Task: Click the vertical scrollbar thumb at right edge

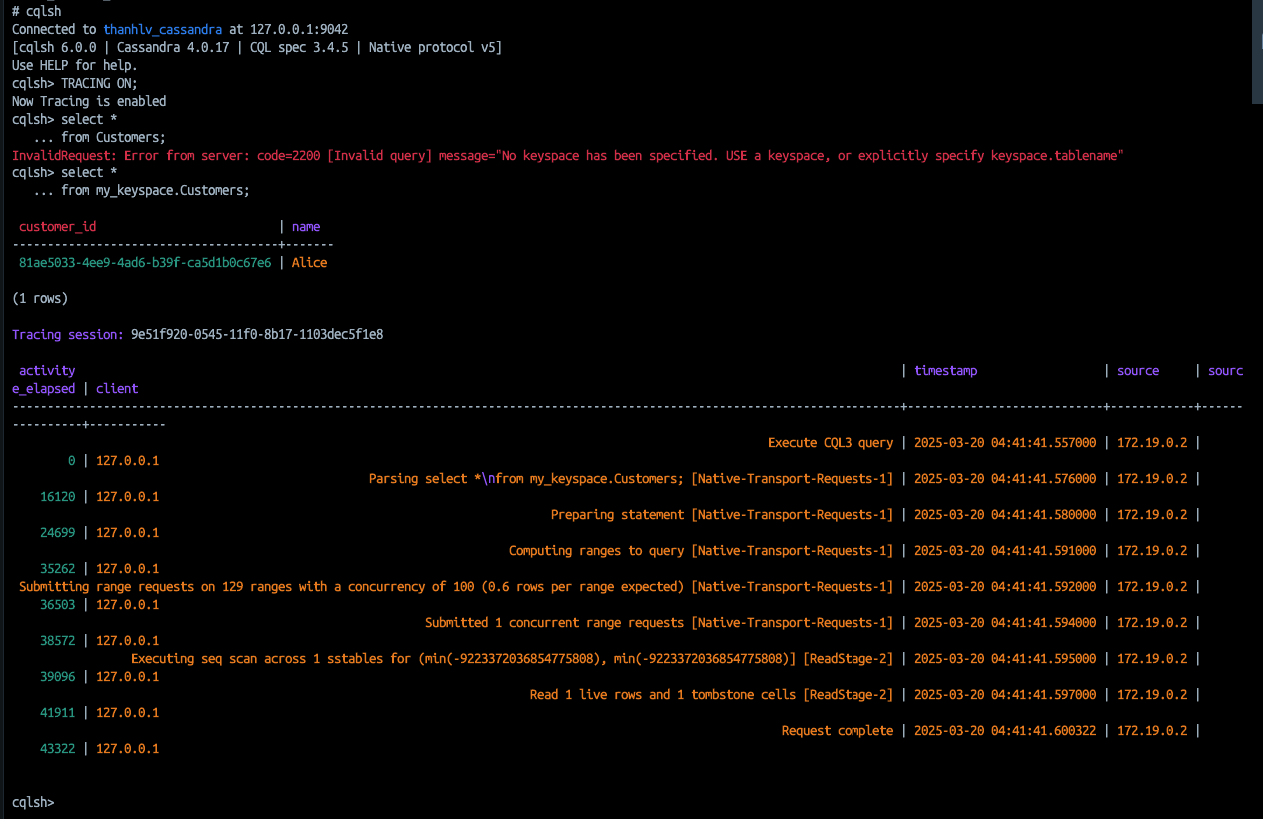Action: tap(1258, 52)
